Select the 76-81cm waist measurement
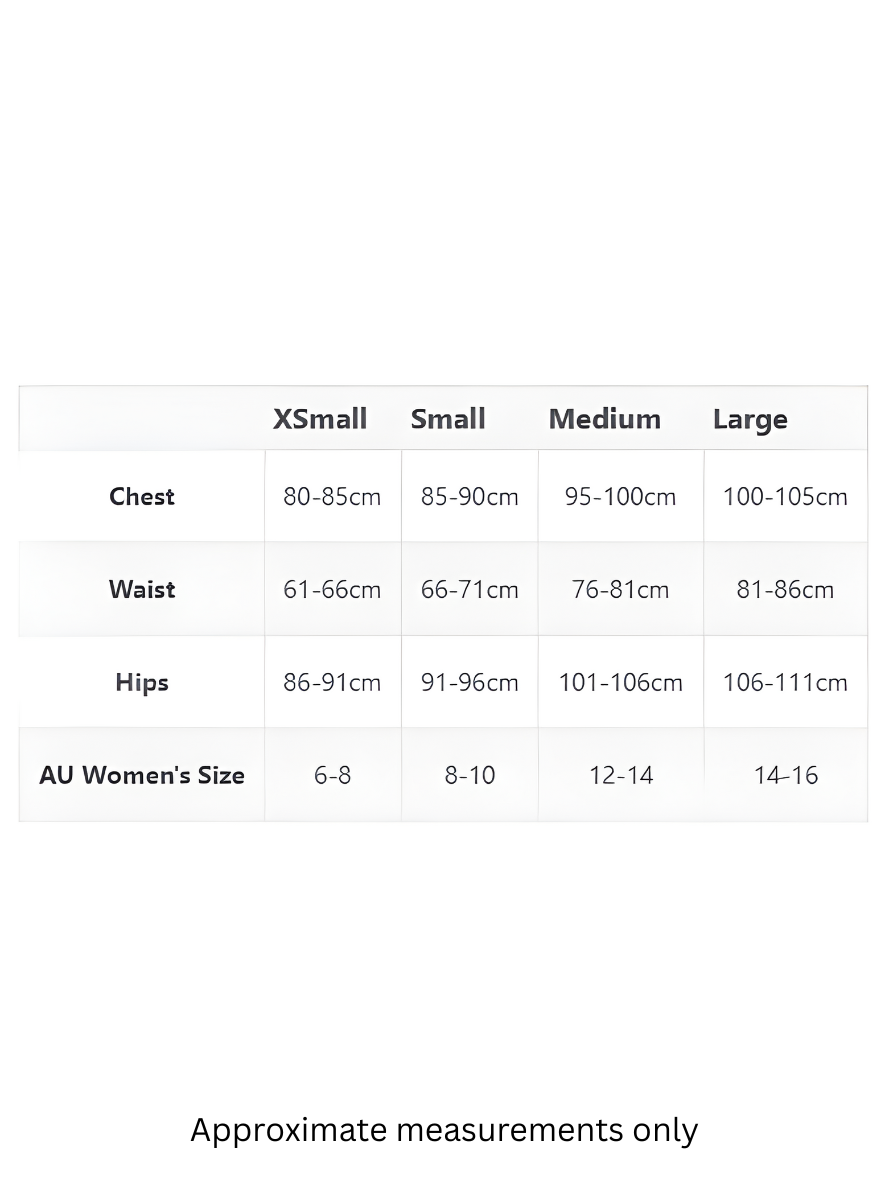889x1200 pixels. pyautogui.click(x=621, y=590)
